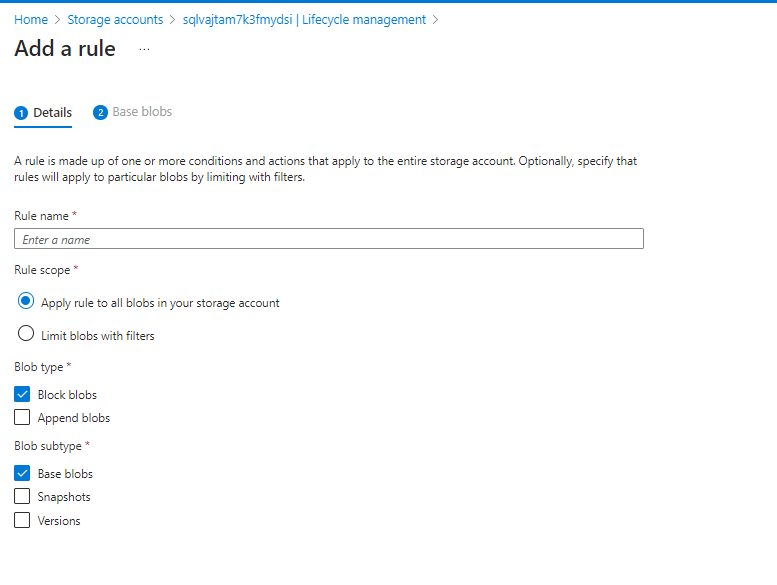
Task: Enable the Versions checkbox
Action: point(22,520)
